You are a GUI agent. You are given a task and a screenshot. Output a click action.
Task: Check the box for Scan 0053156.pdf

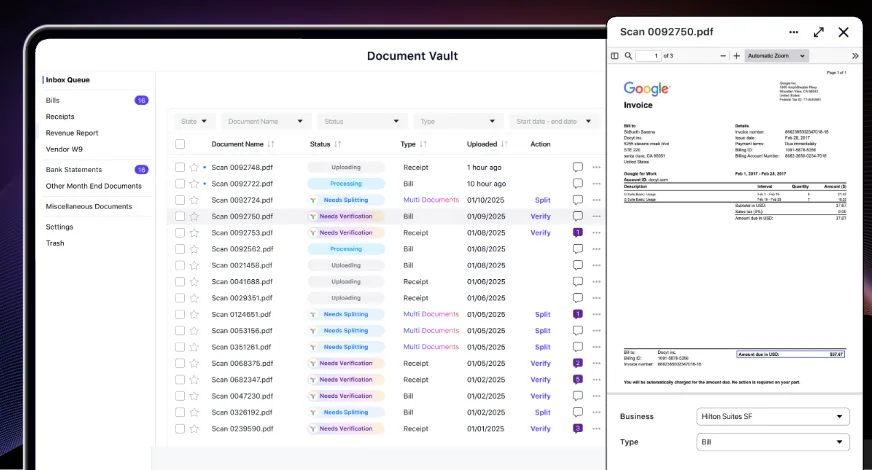[x=180, y=330]
